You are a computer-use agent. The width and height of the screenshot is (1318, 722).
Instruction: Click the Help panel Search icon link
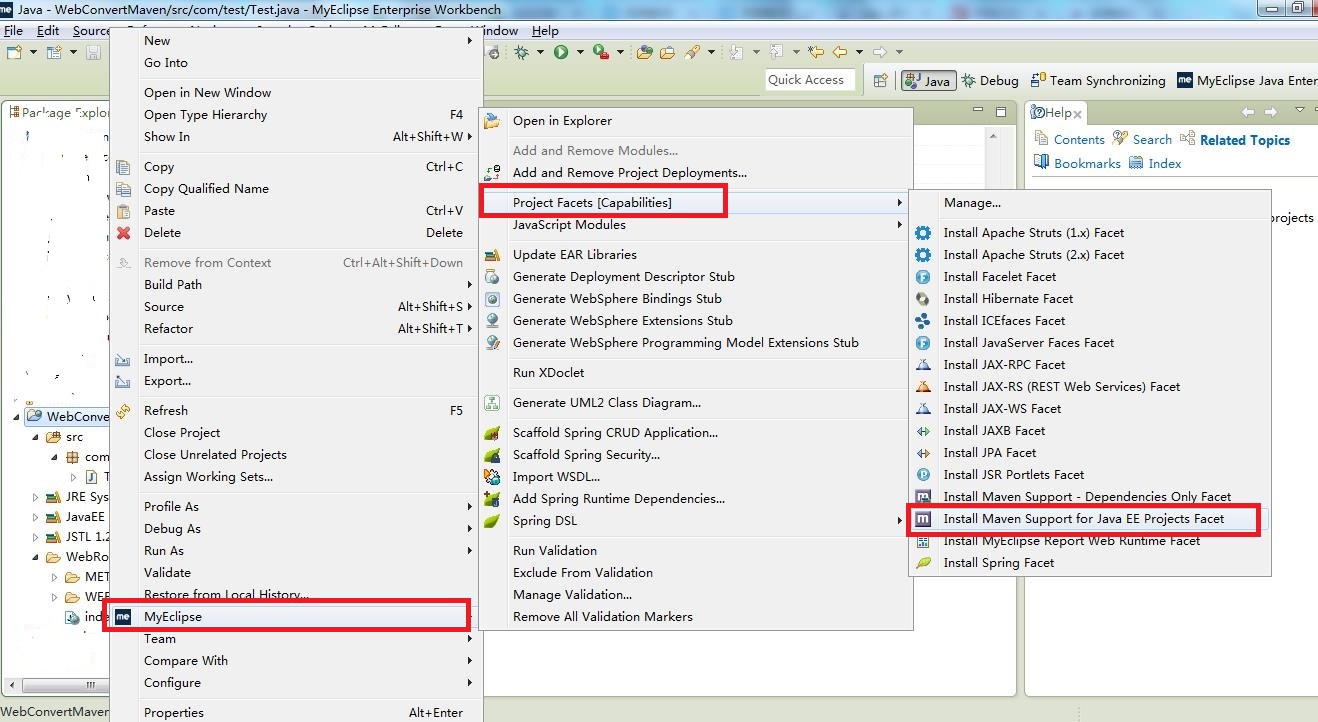coord(1141,140)
